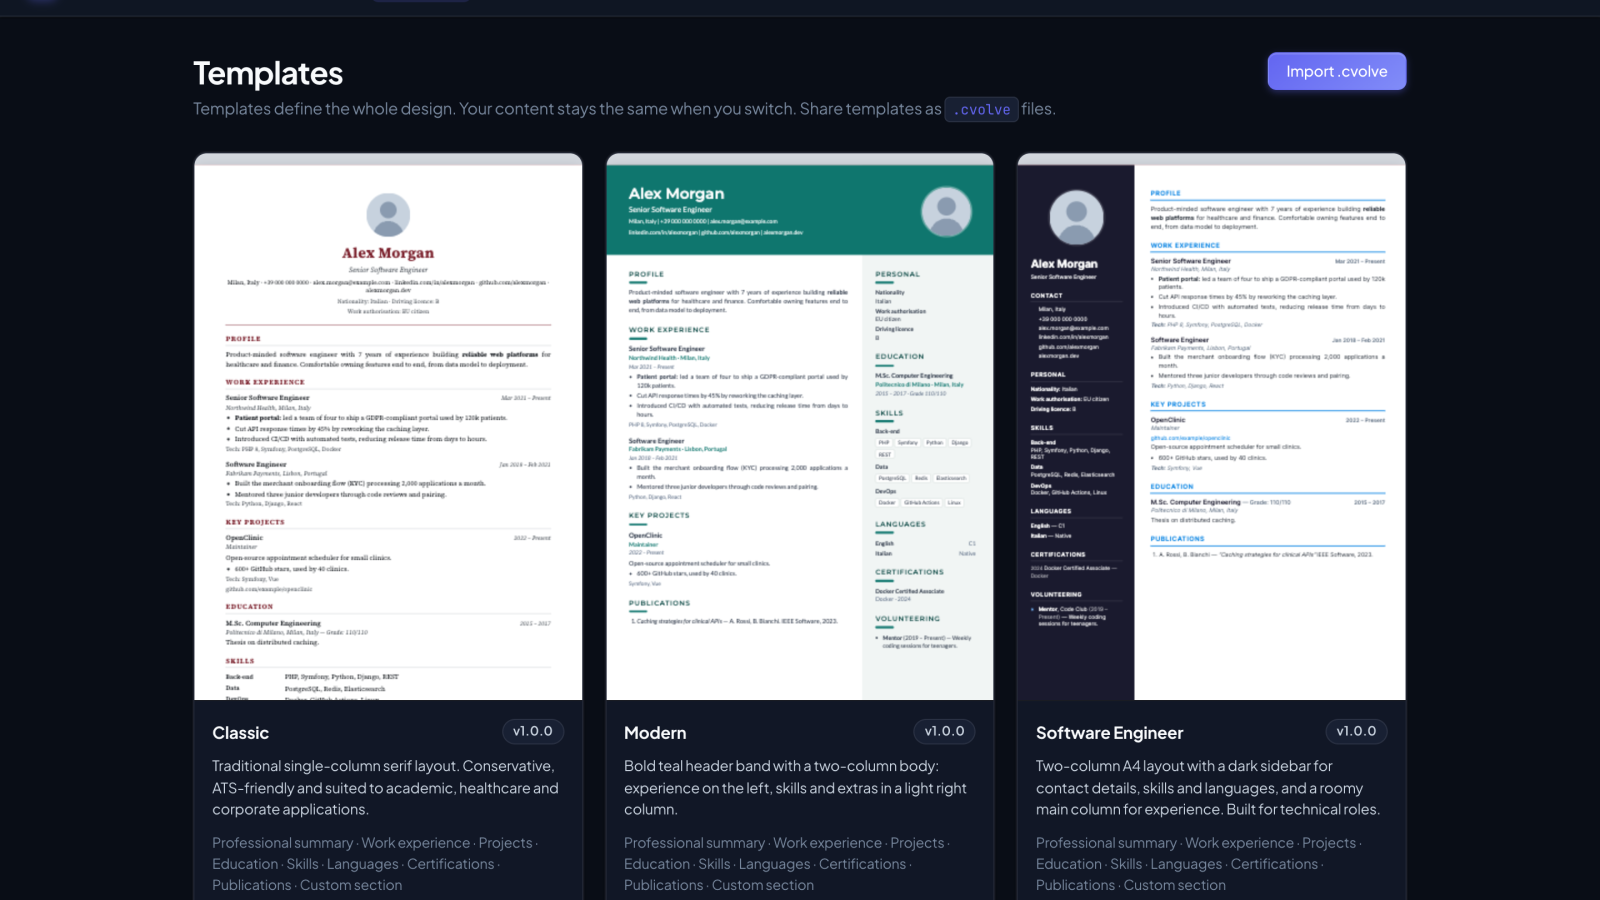Open the Classic template preview thumbnail
The image size is (1600, 900).
[x=388, y=427]
